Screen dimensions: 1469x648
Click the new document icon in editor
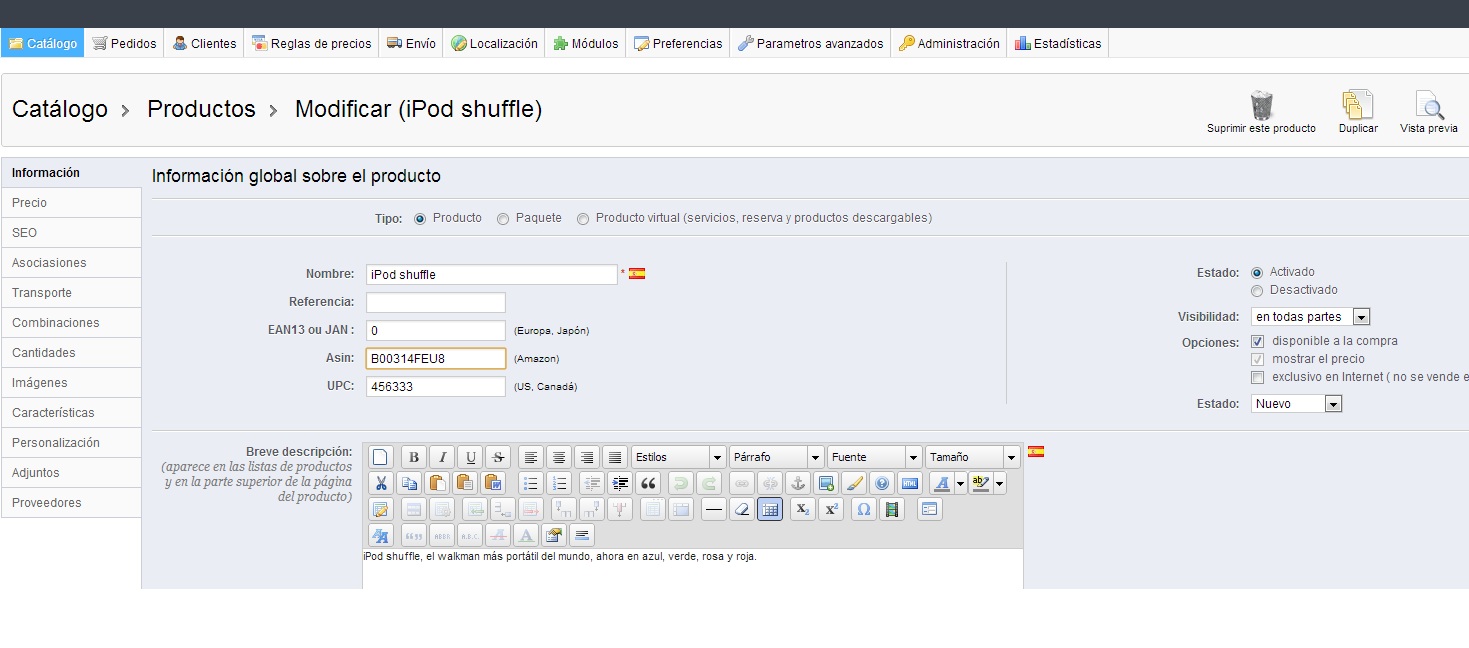(381, 457)
